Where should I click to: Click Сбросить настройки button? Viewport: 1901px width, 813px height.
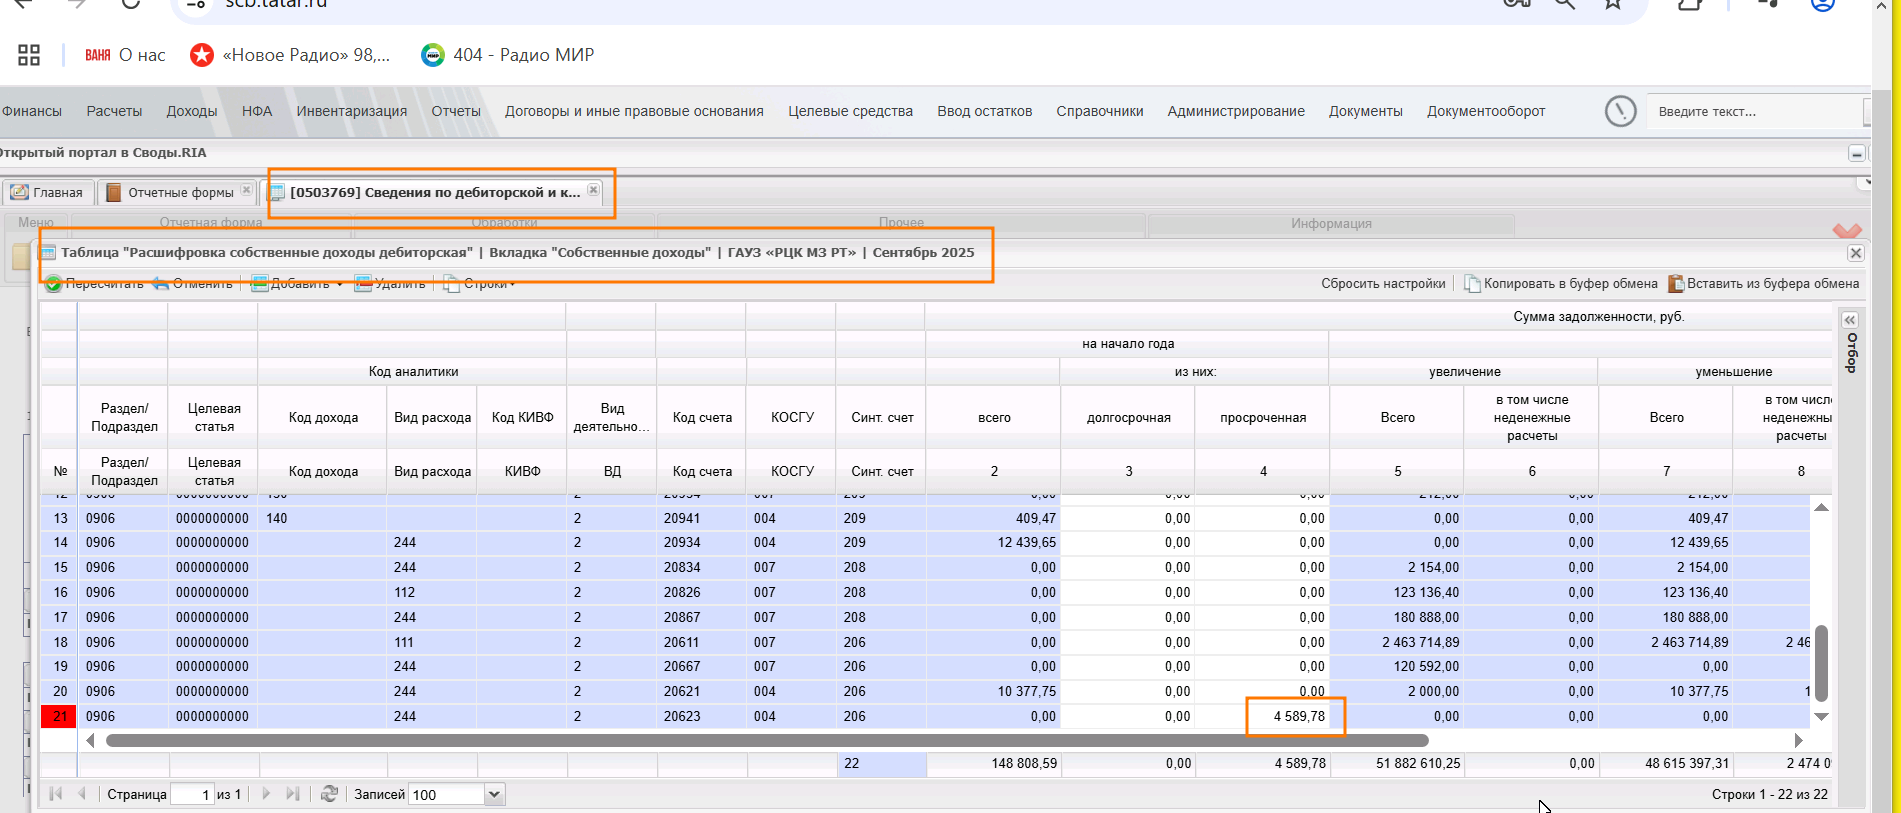click(x=1382, y=284)
